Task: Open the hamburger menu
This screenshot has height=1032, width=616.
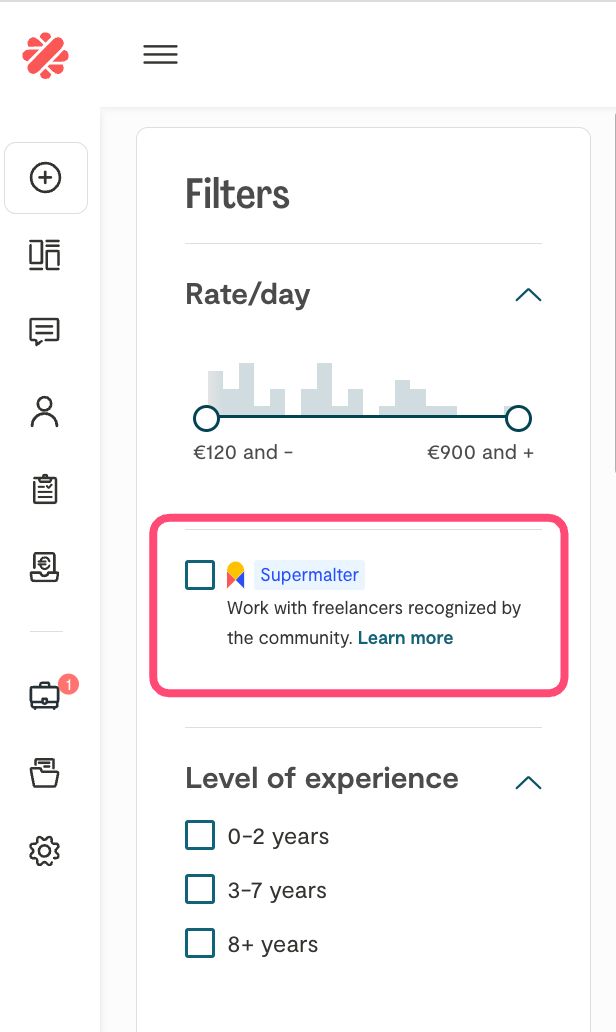Action: 160,55
